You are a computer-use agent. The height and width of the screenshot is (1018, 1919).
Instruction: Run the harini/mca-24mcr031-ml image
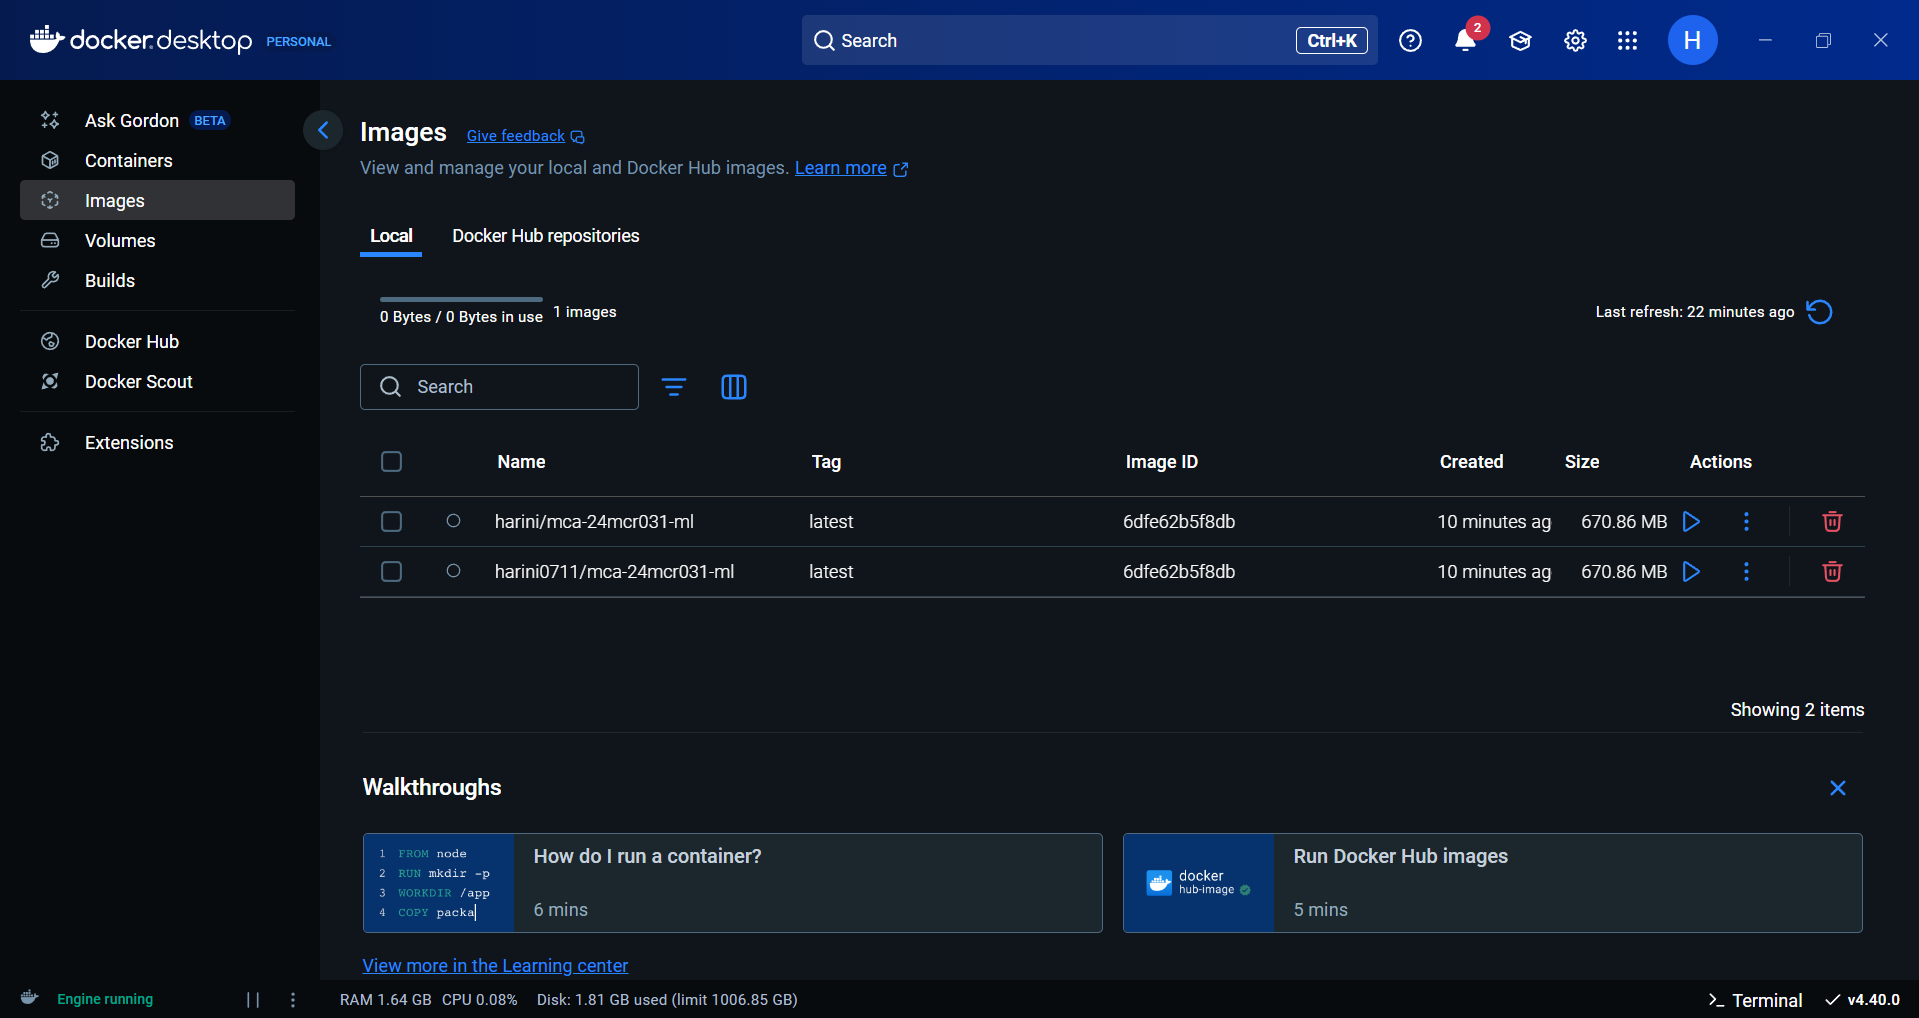(x=1691, y=521)
